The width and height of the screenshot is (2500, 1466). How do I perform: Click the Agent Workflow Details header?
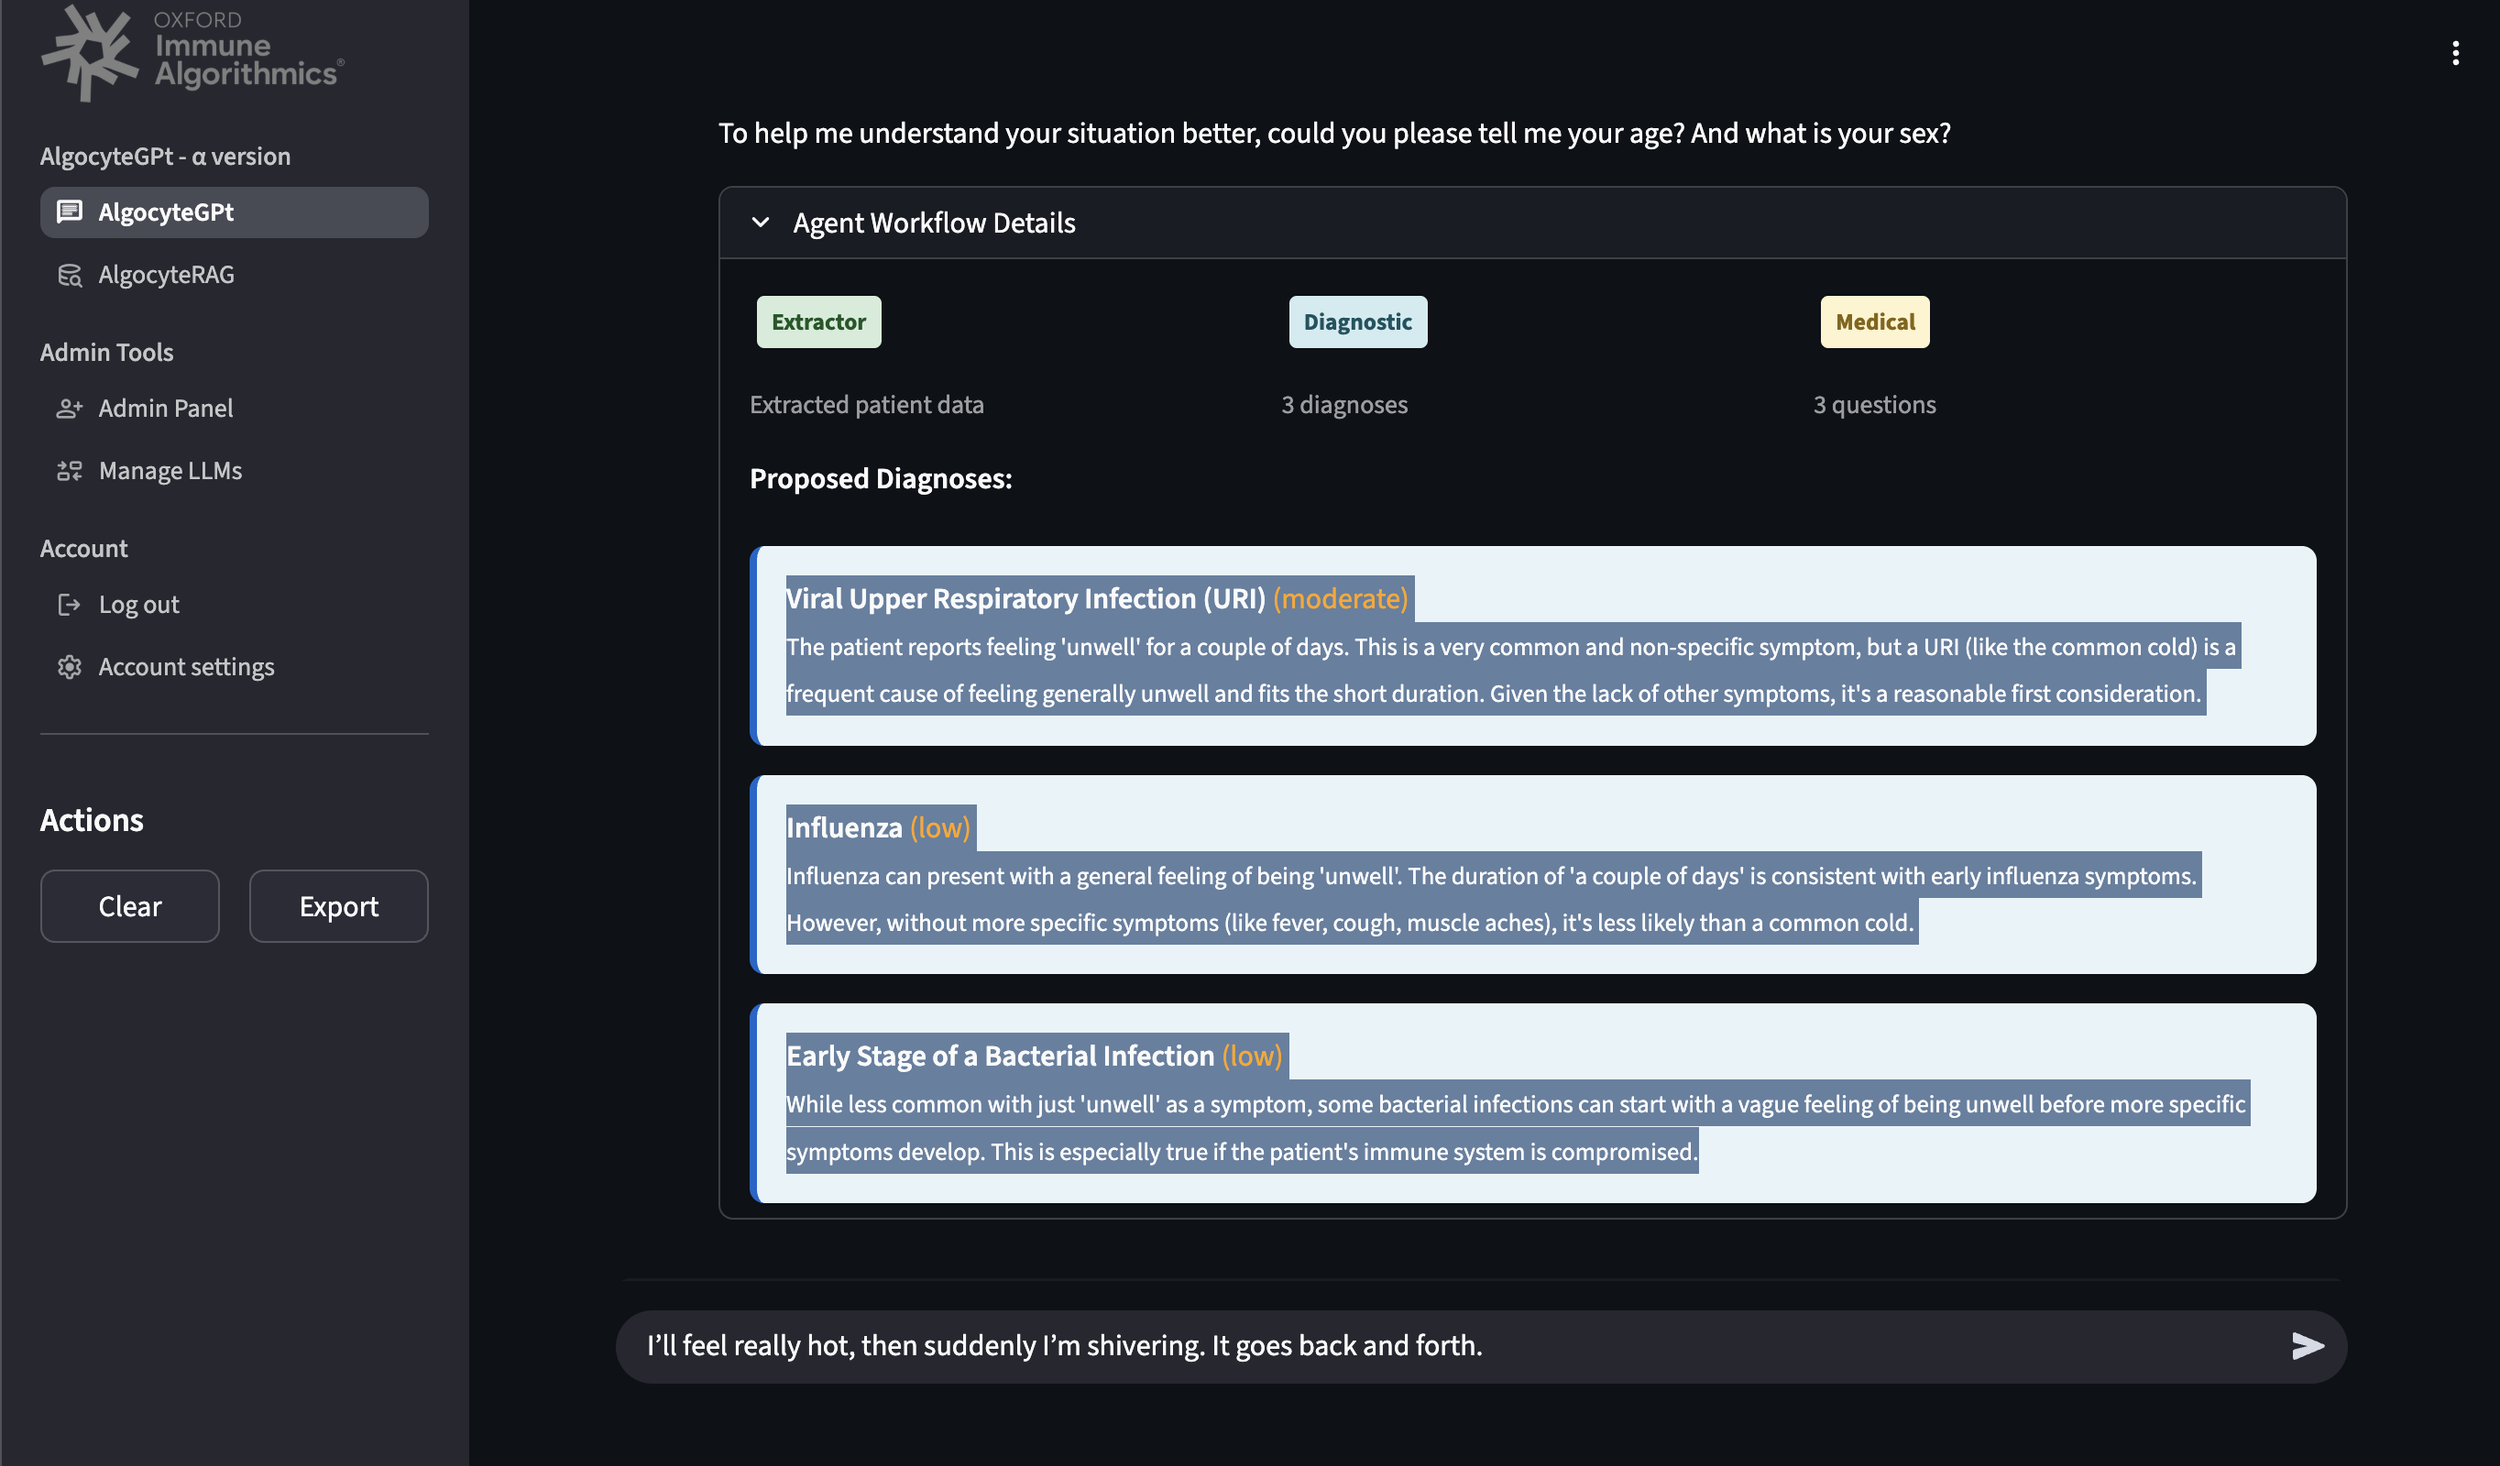click(x=934, y=223)
